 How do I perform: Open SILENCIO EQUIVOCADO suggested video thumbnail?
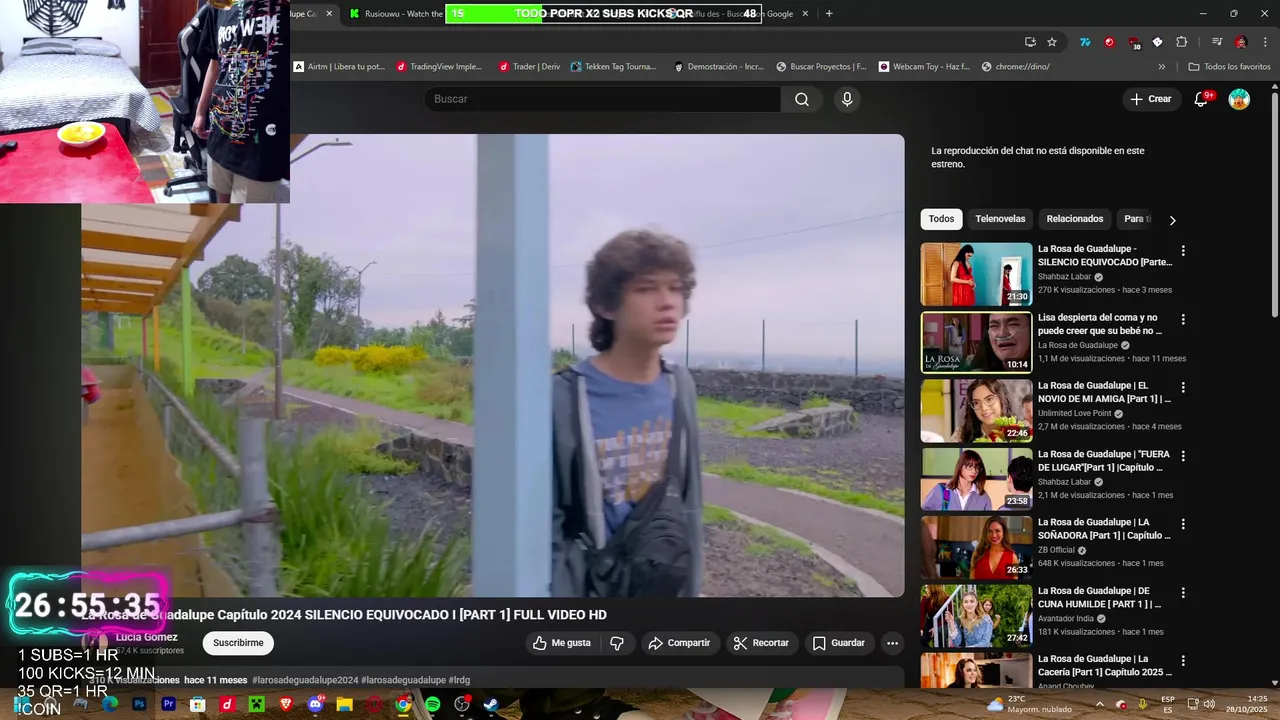click(976, 274)
